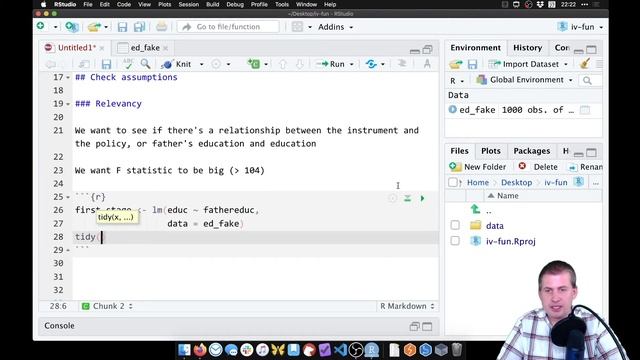
Task: Sort files by Name column header
Action: (508, 196)
